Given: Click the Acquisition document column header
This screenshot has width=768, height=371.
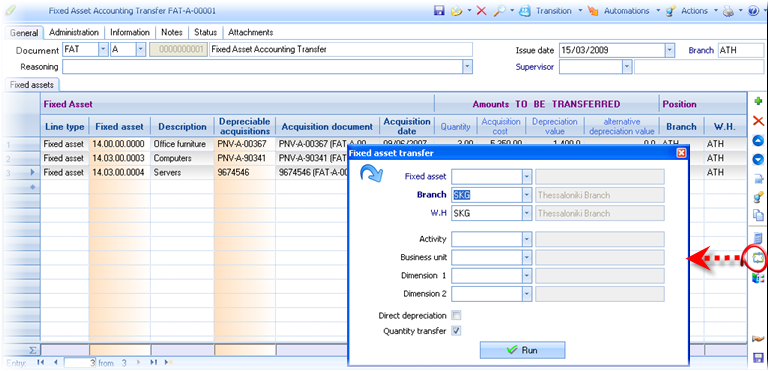Looking at the screenshot, I should pos(327,126).
